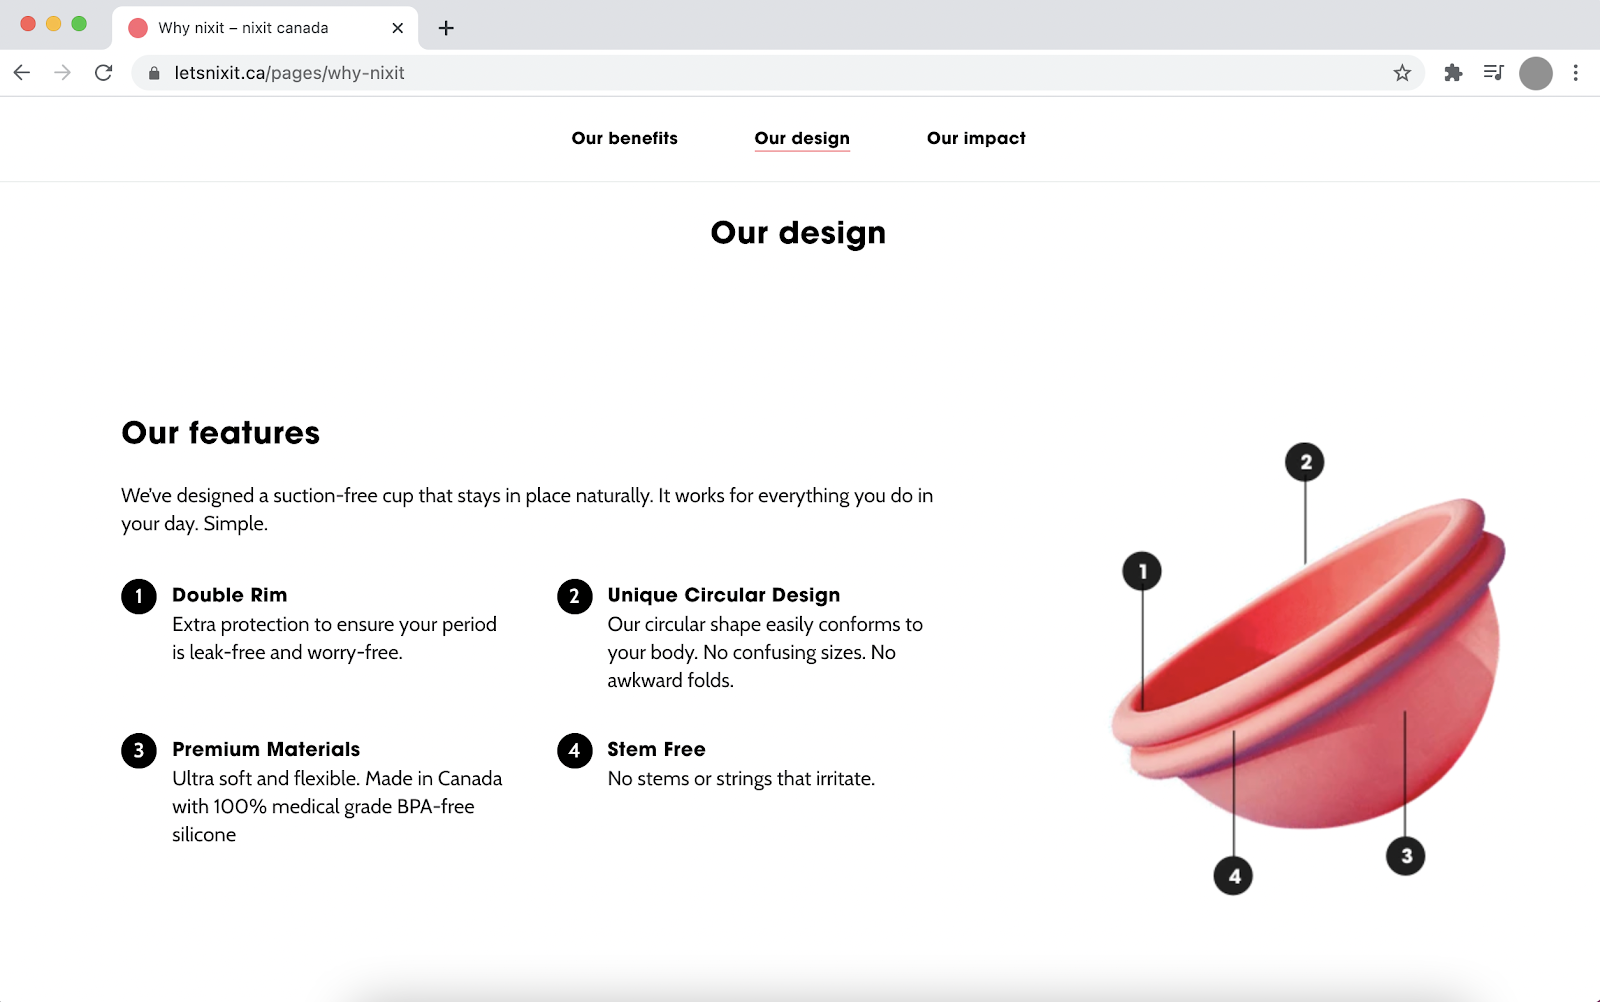This screenshot has width=1600, height=1002.
Task: View site info via the lock icon
Action: pos(154,73)
